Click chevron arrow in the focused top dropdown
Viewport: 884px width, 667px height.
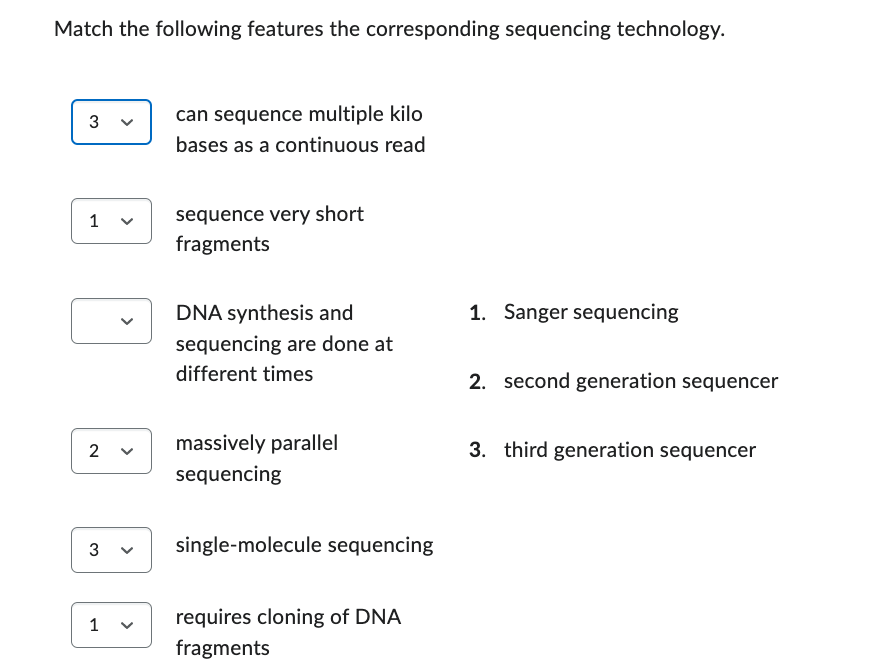[127, 122]
